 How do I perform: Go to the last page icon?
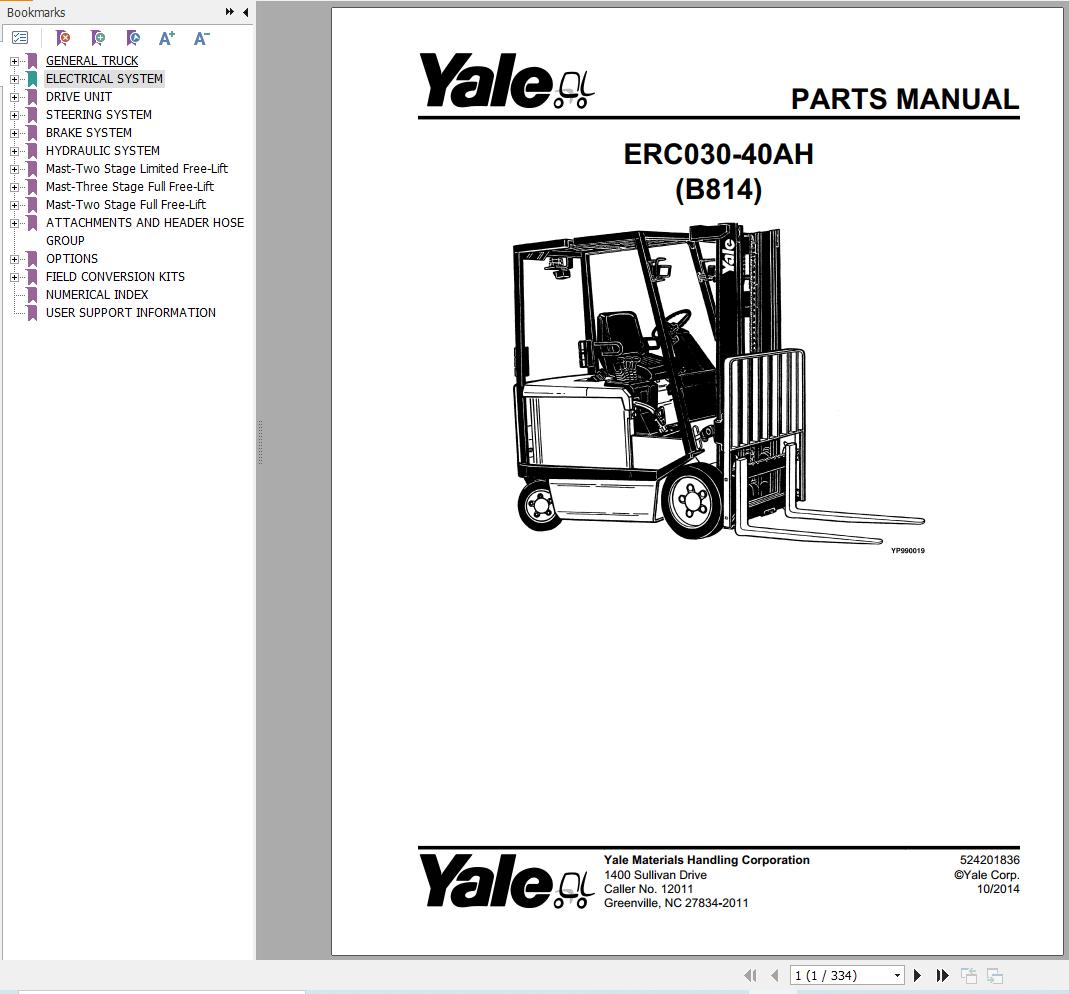pyautogui.click(x=942, y=975)
